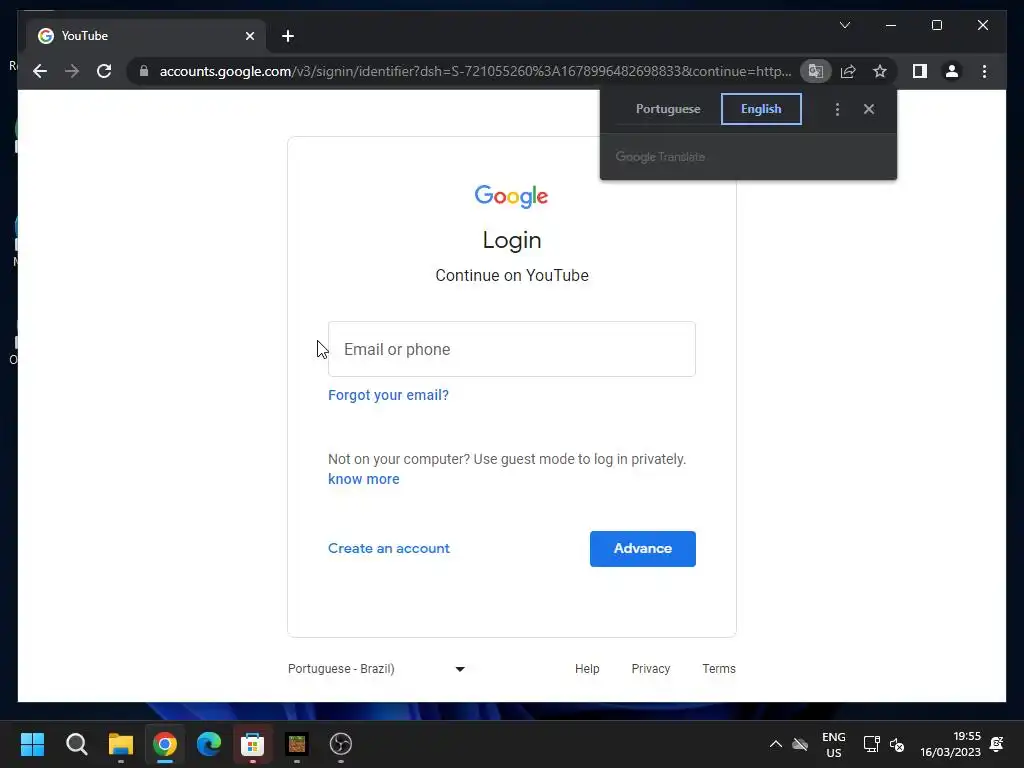Image resolution: width=1024 pixels, height=768 pixels.
Task: Click the share this page icon
Action: [848, 71]
